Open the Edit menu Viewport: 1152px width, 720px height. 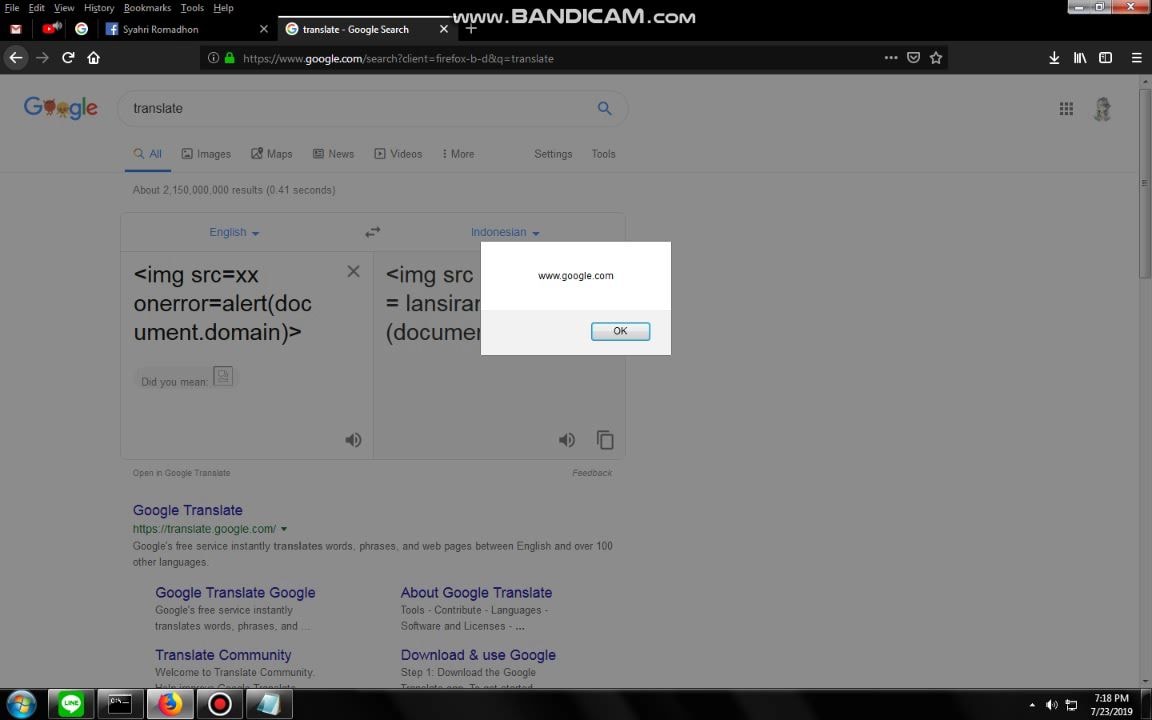(x=37, y=8)
